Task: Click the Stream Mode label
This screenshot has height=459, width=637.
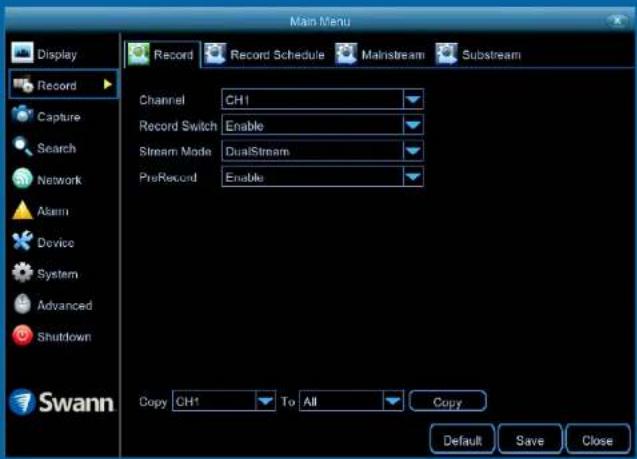Action: click(175, 152)
